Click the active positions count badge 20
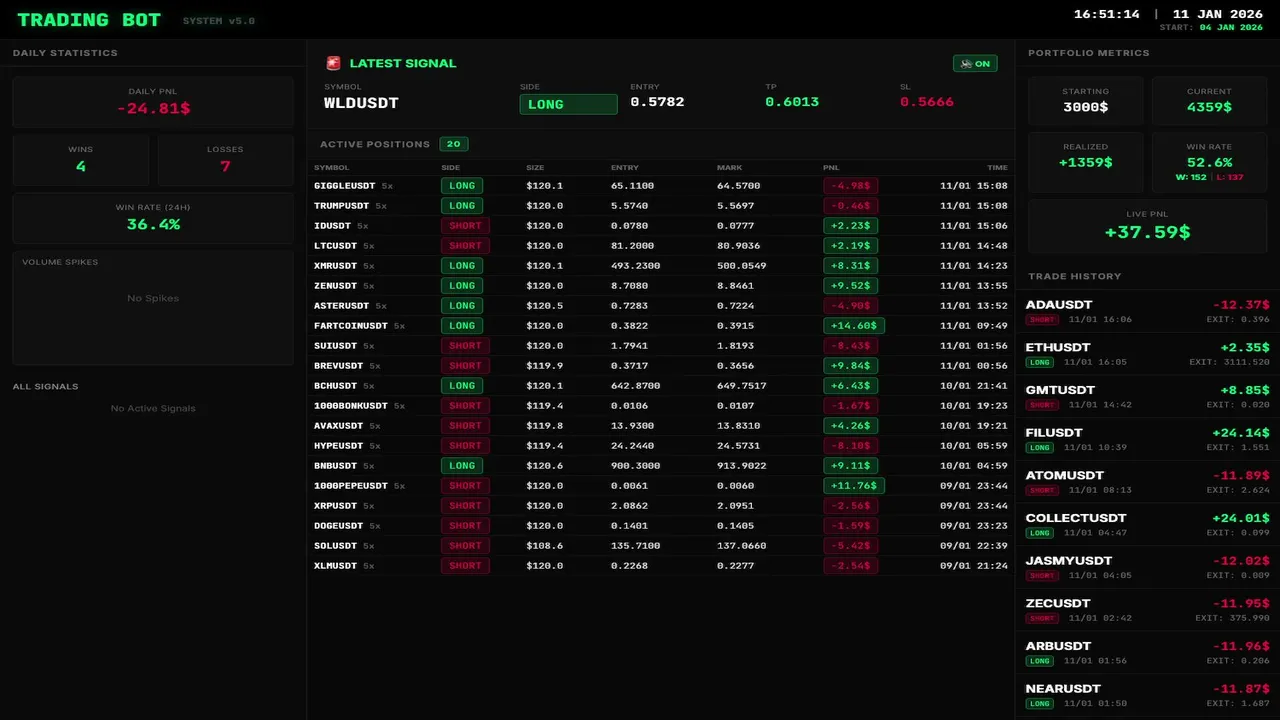The image size is (1280, 720). tap(453, 144)
